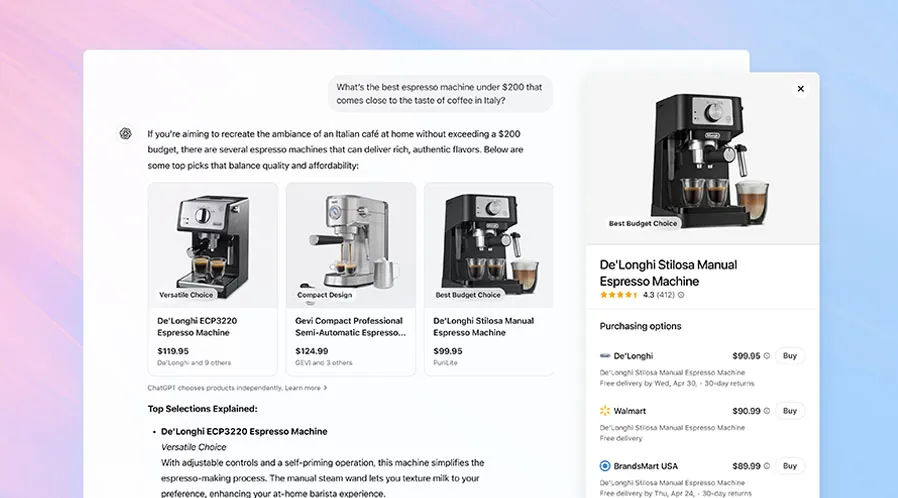Click the De'Longhi store logo icon

pos(605,355)
